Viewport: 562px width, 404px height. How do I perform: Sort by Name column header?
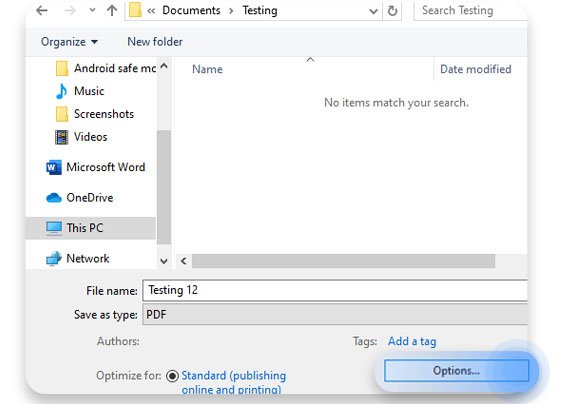[207, 69]
